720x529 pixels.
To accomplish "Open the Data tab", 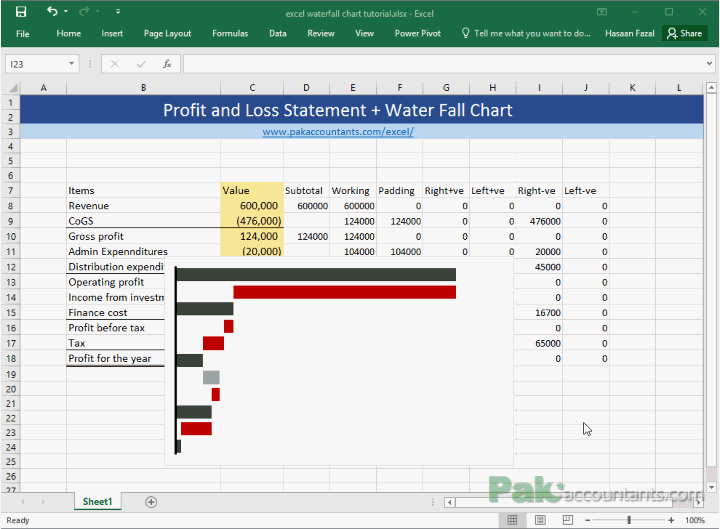I will coord(277,34).
